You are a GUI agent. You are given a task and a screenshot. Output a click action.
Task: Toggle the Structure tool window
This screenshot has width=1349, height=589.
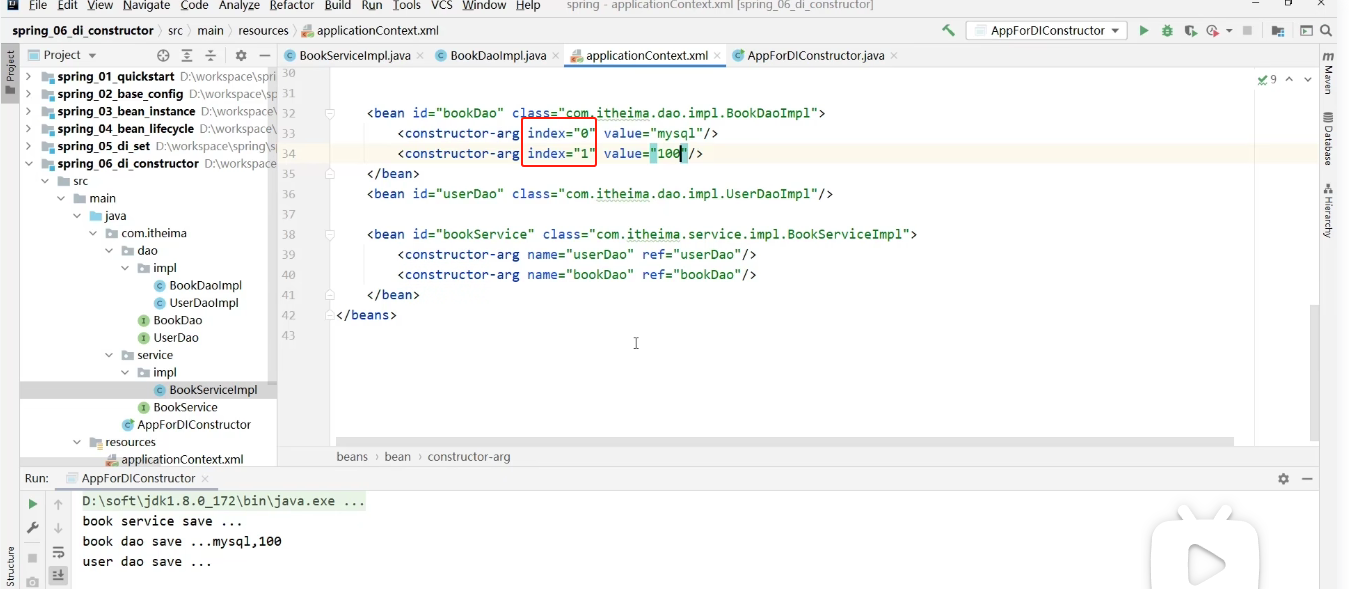point(10,565)
